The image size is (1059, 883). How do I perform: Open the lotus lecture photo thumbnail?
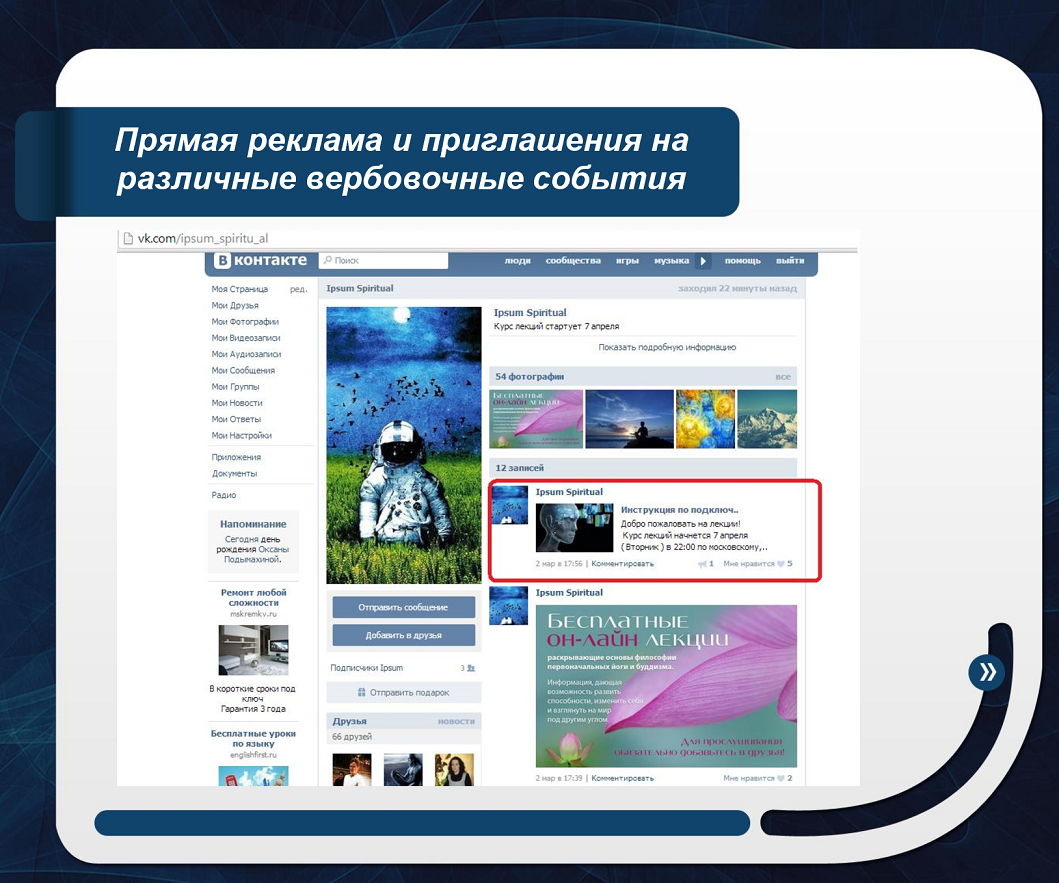click(x=536, y=419)
